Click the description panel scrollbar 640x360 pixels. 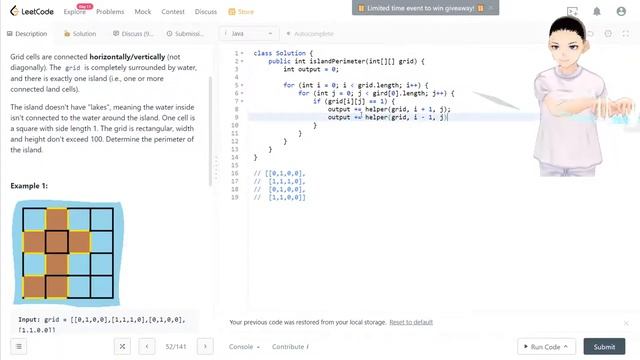[210, 131]
